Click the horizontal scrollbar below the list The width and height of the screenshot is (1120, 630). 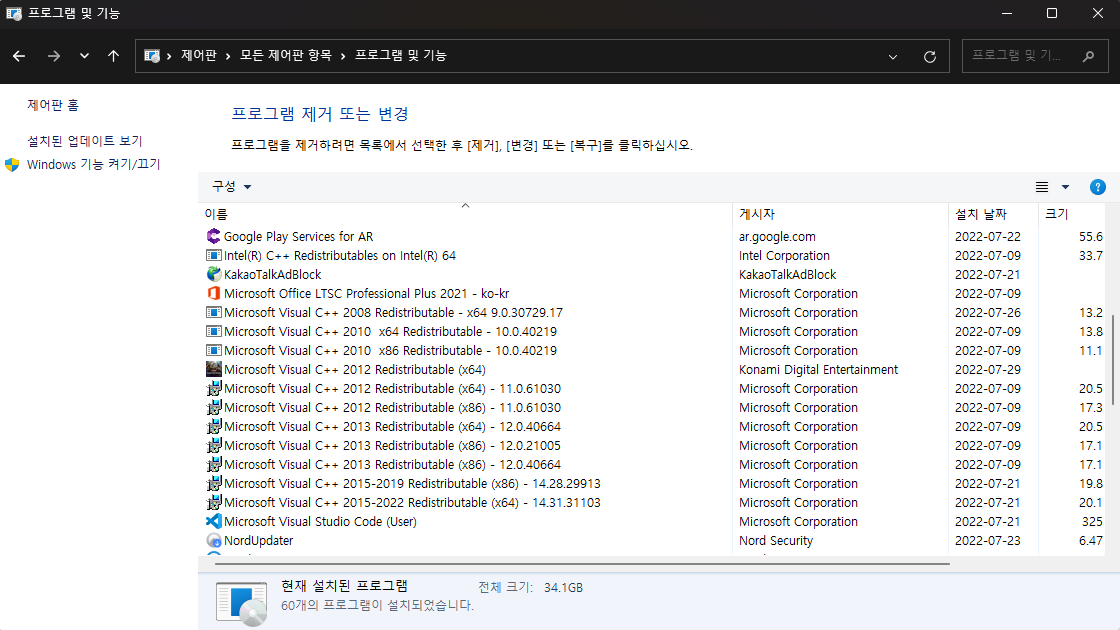(582, 564)
